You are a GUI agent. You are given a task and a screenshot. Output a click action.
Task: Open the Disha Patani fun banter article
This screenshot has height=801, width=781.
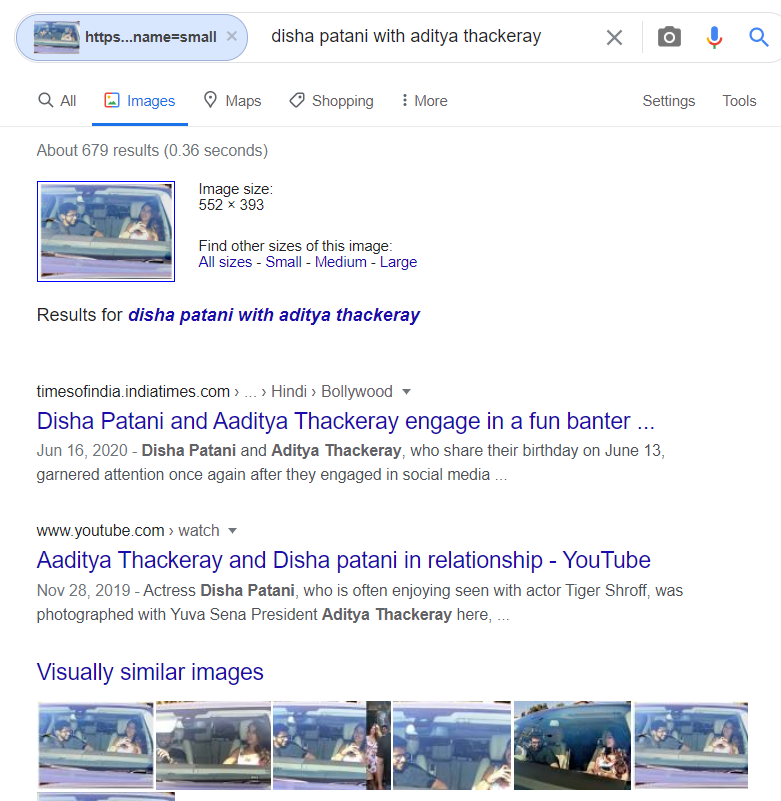click(x=345, y=421)
